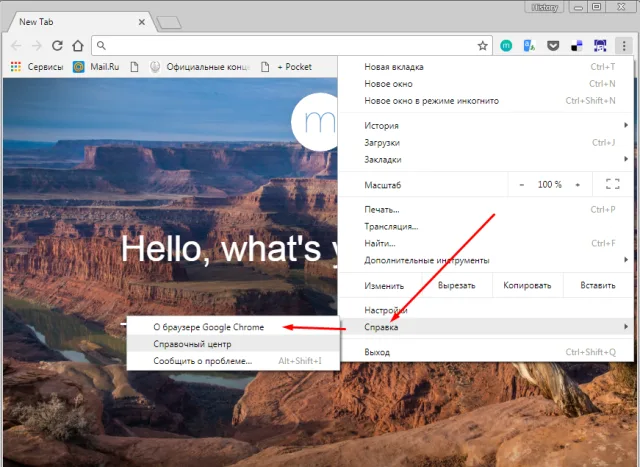Open a new tab with tab button
Image resolution: width=640 pixels, height=467 pixels.
169,23
